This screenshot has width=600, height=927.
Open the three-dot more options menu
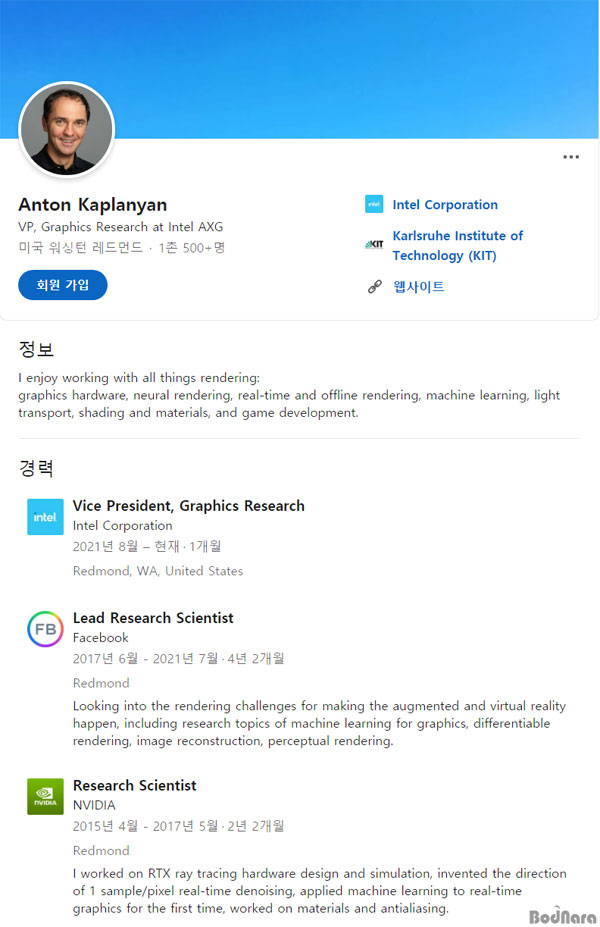pos(570,157)
